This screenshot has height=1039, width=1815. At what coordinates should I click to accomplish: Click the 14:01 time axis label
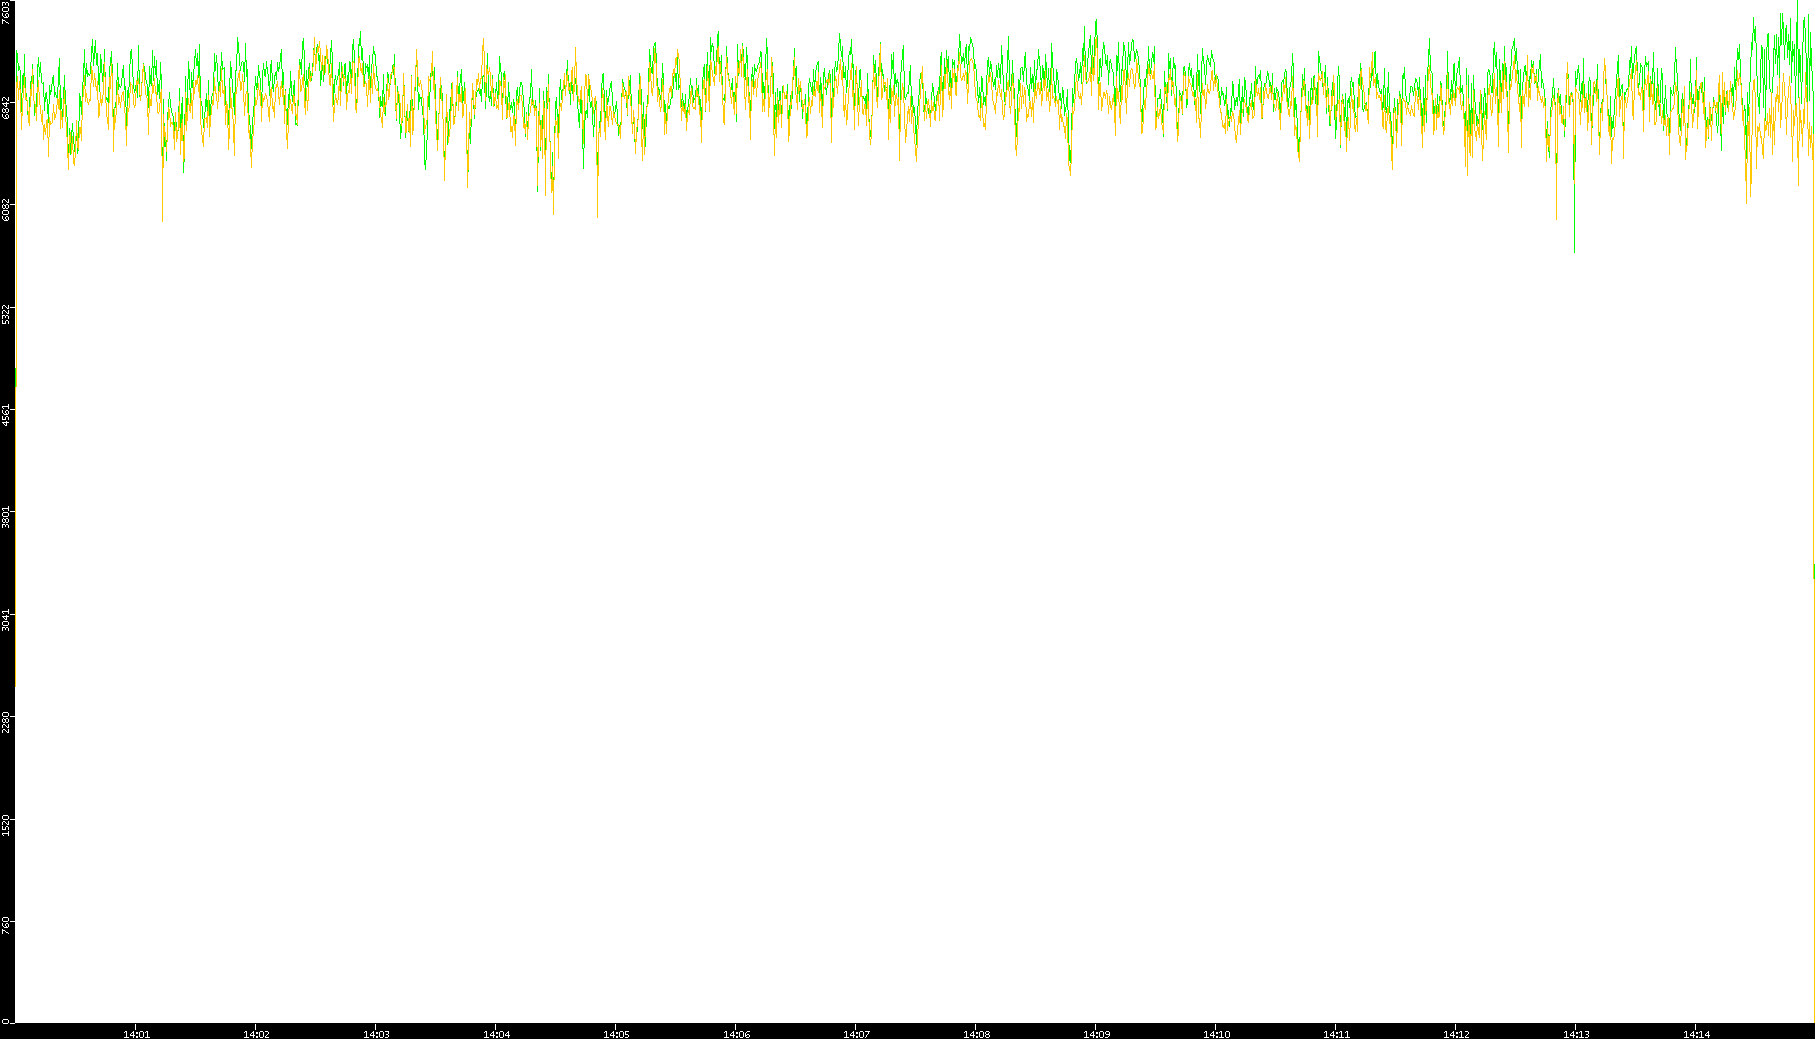point(136,1034)
